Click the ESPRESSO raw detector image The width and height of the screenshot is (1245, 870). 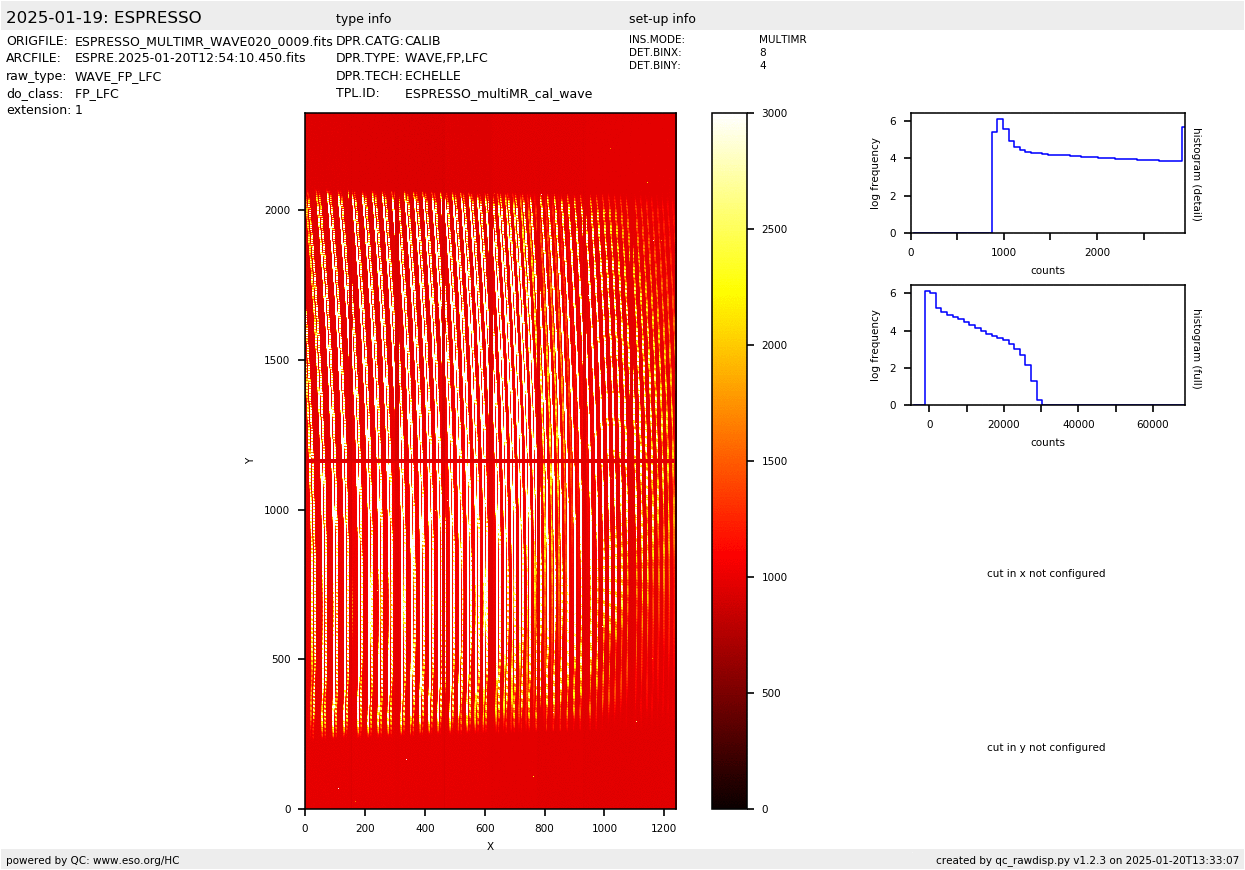pyautogui.click(x=490, y=460)
